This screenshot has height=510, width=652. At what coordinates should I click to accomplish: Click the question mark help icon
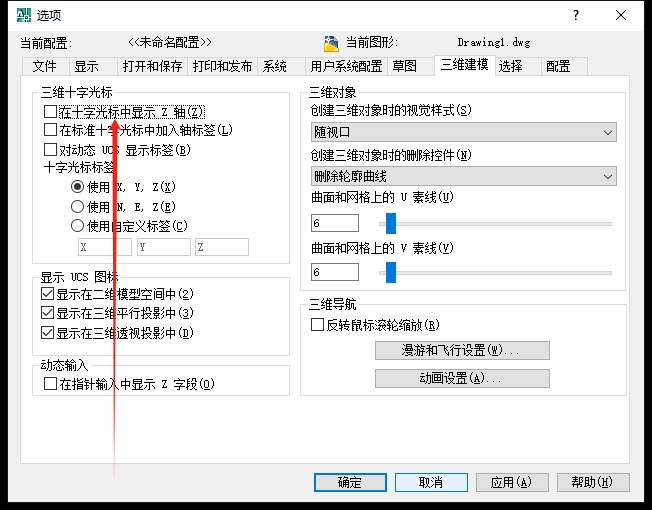[x=576, y=15]
